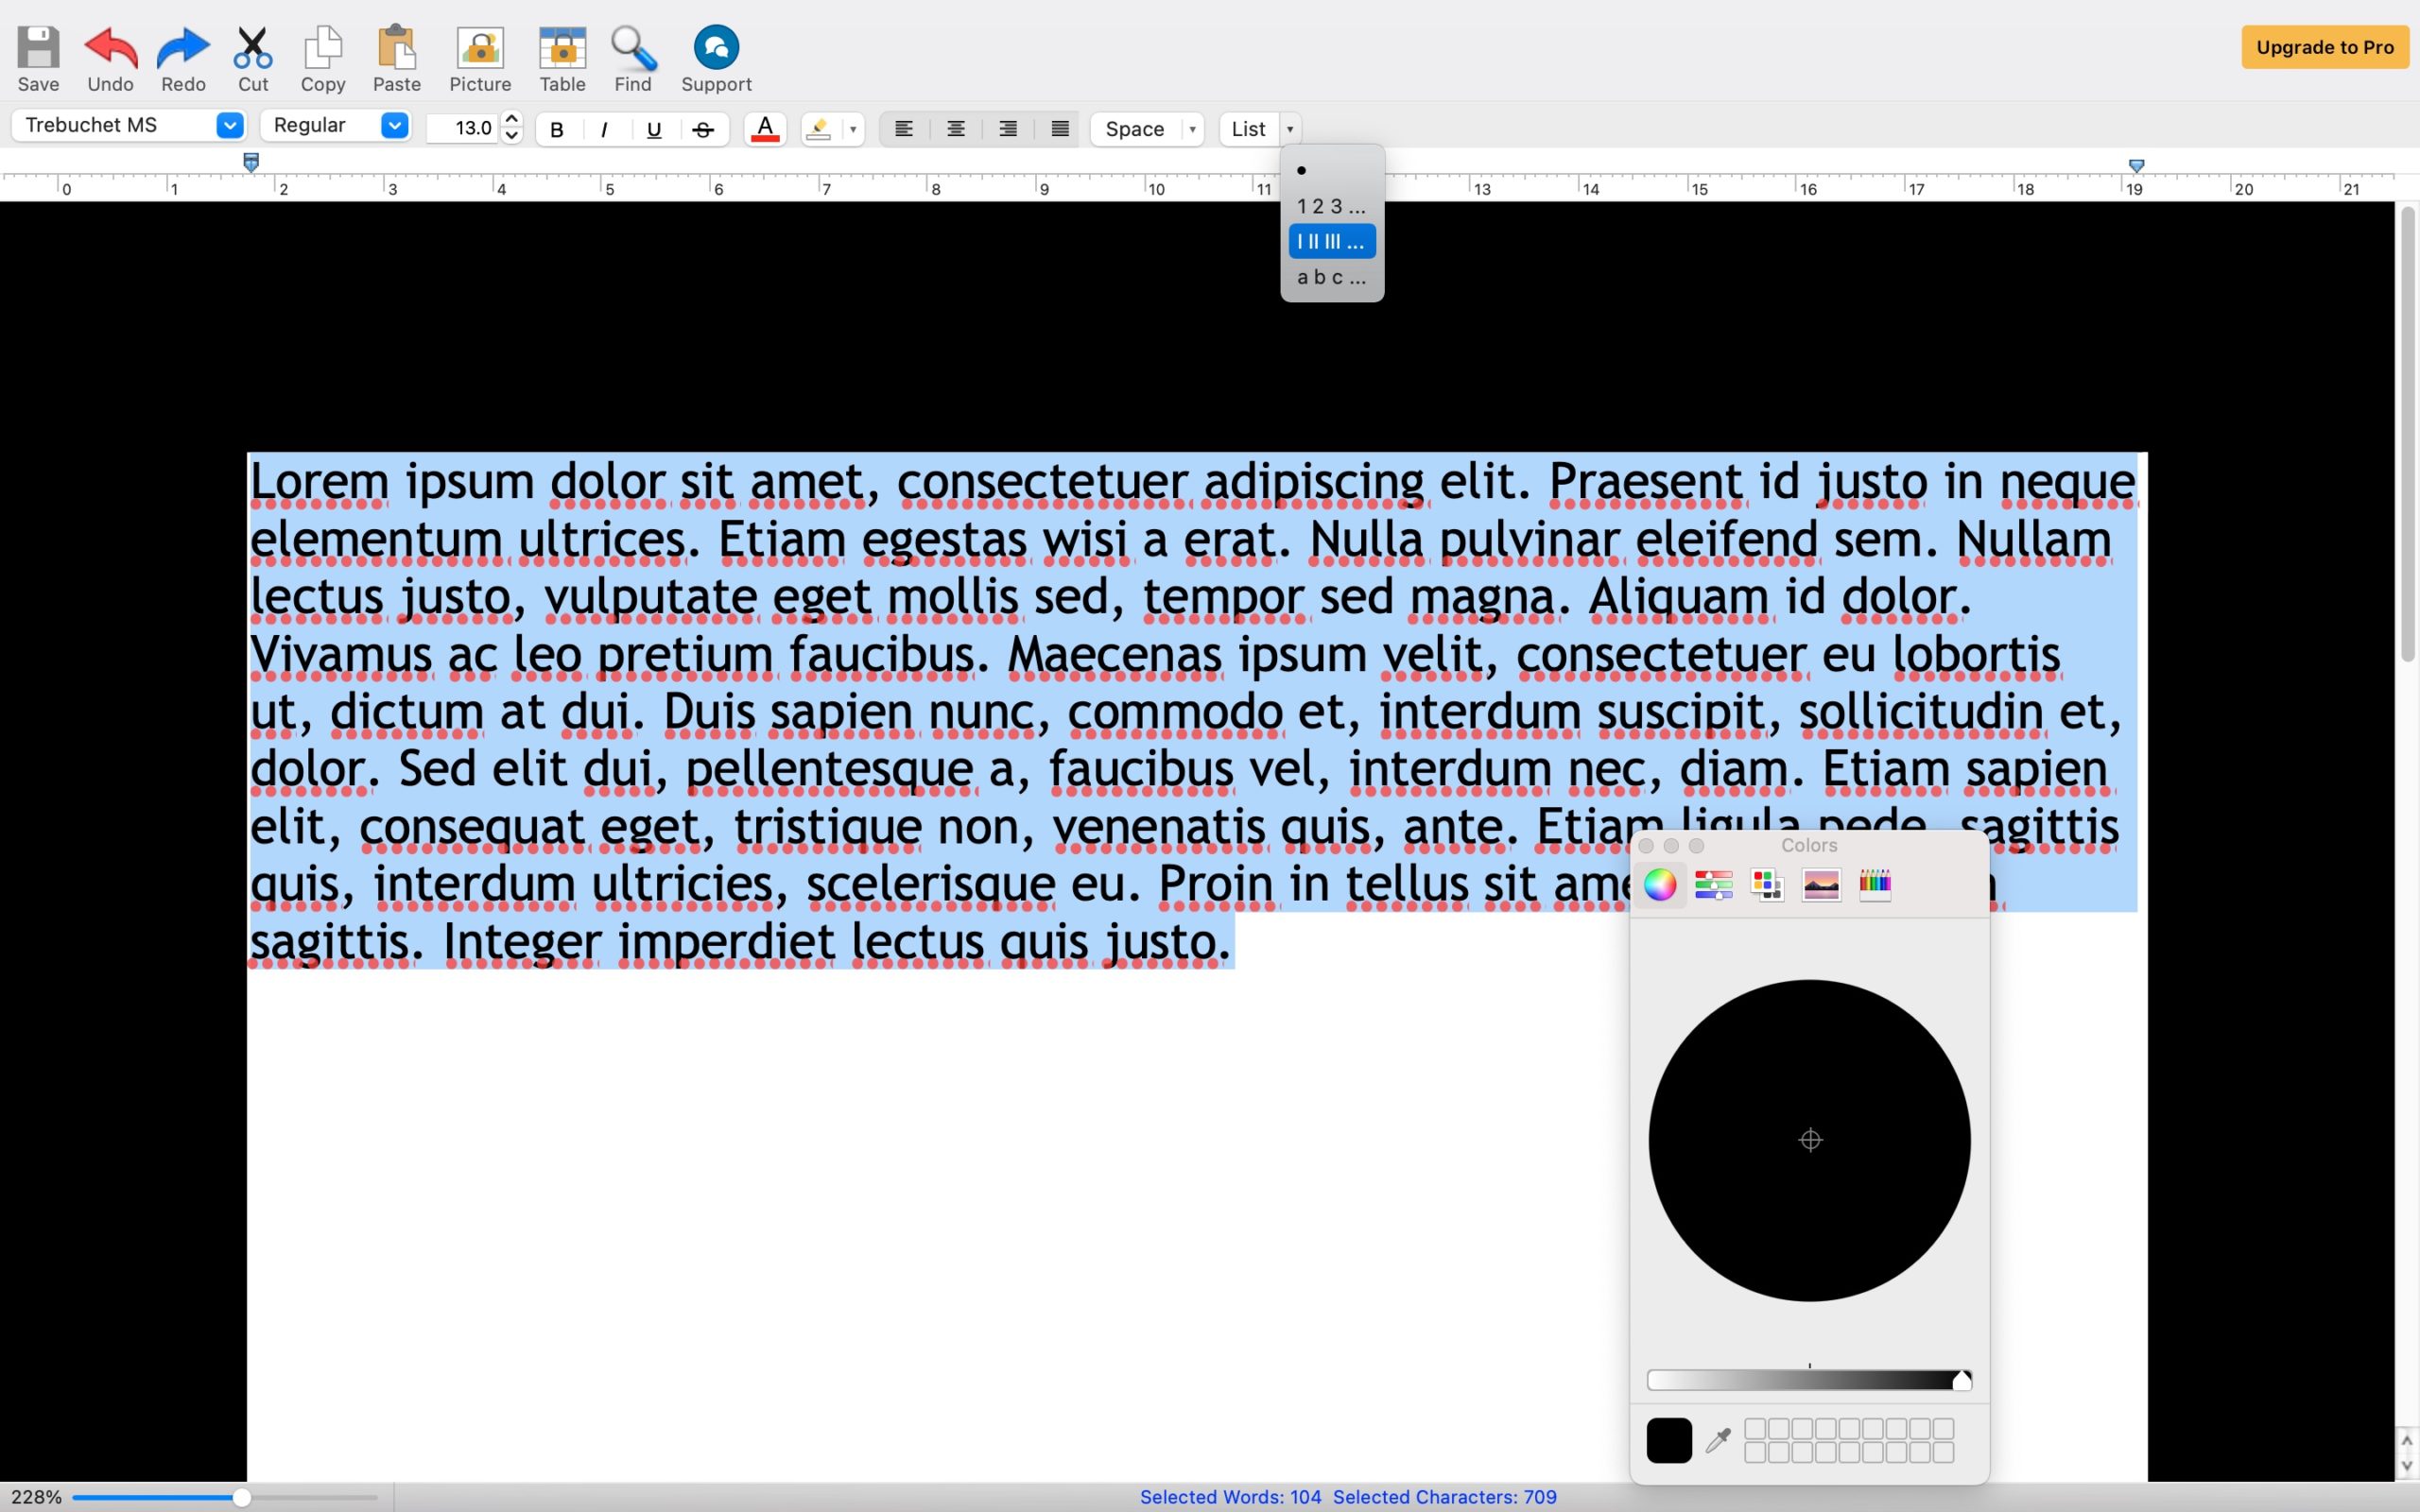Image resolution: width=2420 pixels, height=1512 pixels.
Task: Toggle italic formatting button
Action: [x=604, y=129]
